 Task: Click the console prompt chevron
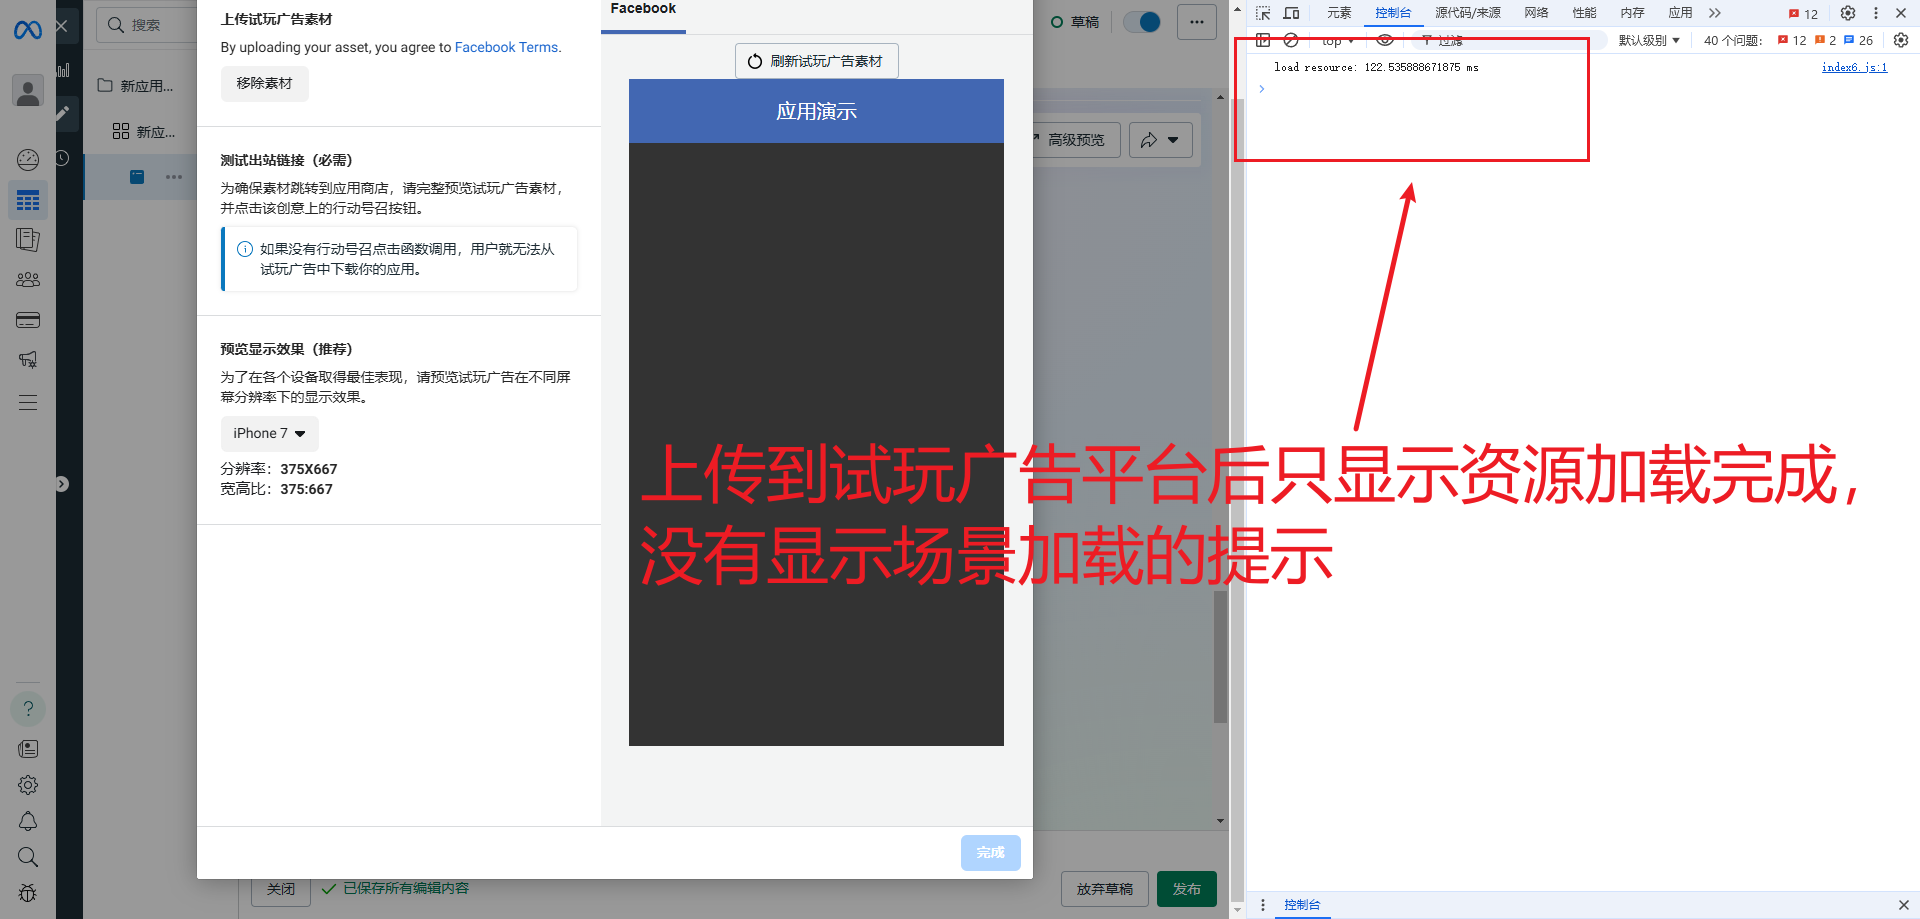pyautogui.click(x=1262, y=89)
